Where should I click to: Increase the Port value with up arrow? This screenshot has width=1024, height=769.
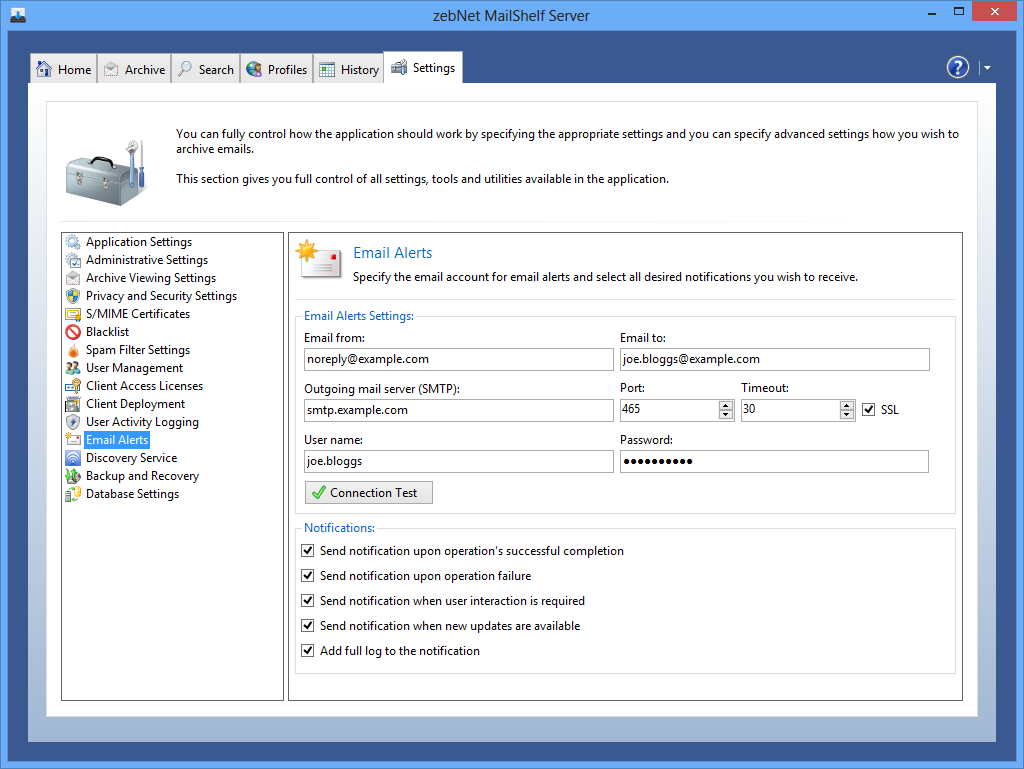point(726,405)
